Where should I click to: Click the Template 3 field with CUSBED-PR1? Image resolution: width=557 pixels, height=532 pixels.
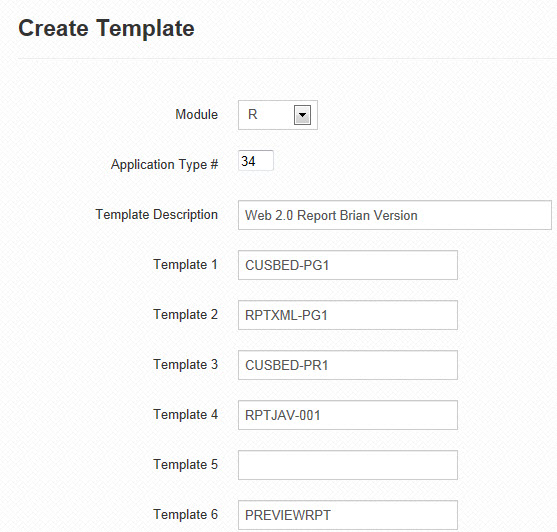point(348,365)
